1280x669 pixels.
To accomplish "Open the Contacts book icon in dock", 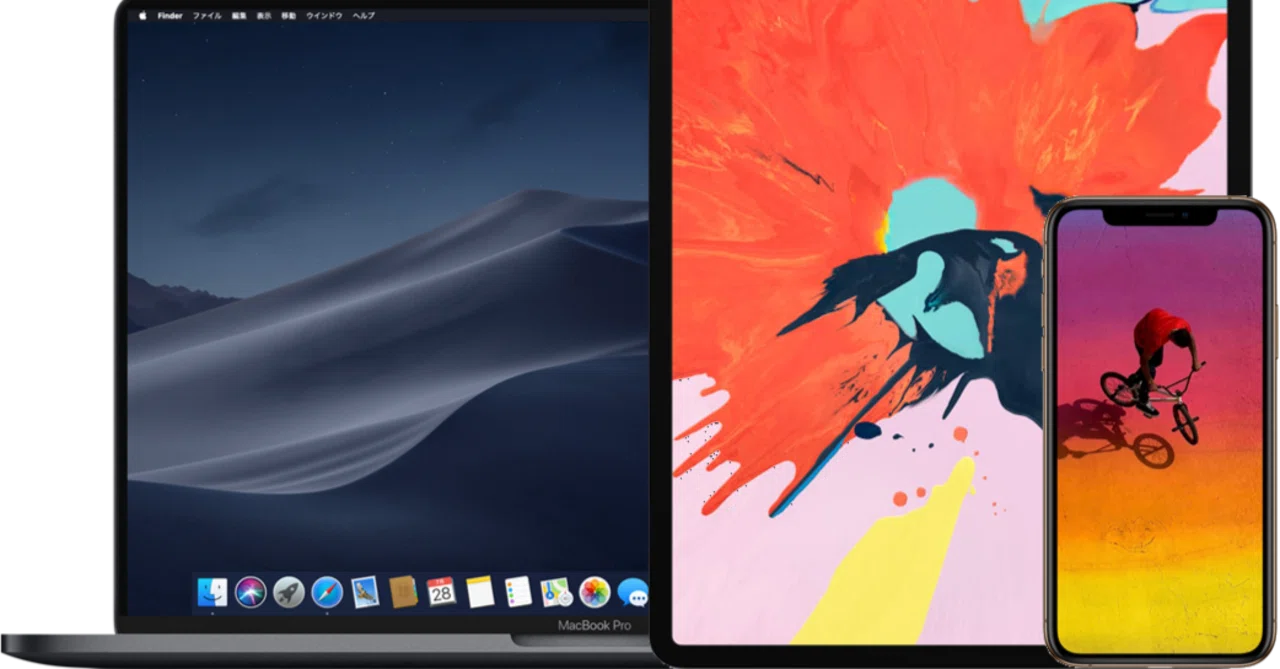I will point(403,592).
